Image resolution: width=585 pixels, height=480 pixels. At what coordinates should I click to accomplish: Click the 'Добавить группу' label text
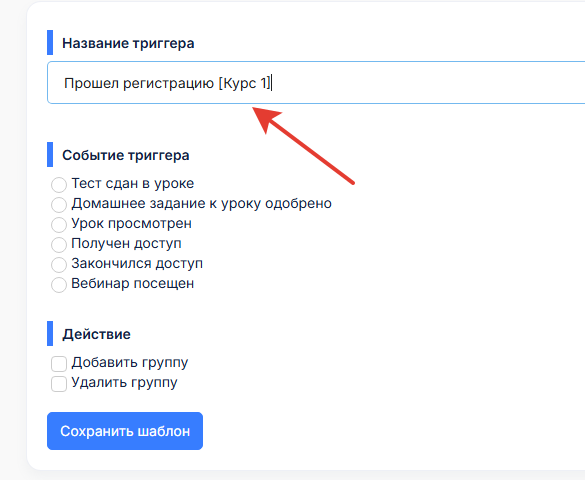click(x=130, y=363)
